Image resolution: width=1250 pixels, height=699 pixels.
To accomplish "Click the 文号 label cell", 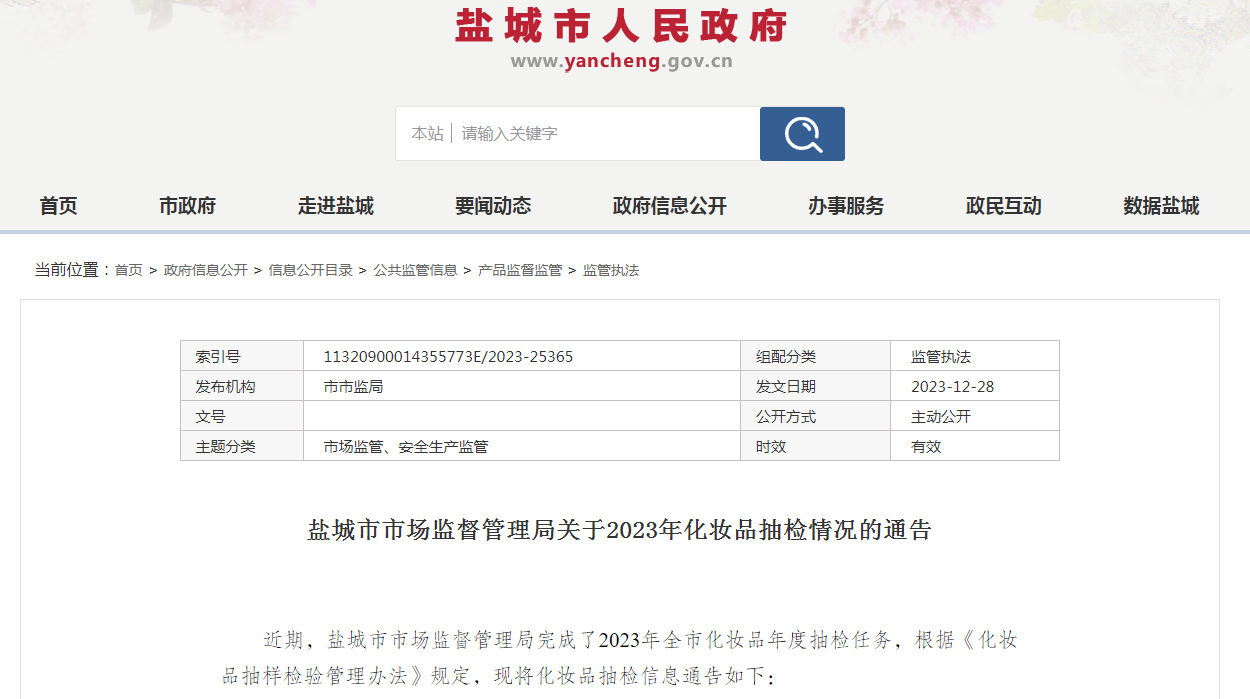I will pos(242,416).
